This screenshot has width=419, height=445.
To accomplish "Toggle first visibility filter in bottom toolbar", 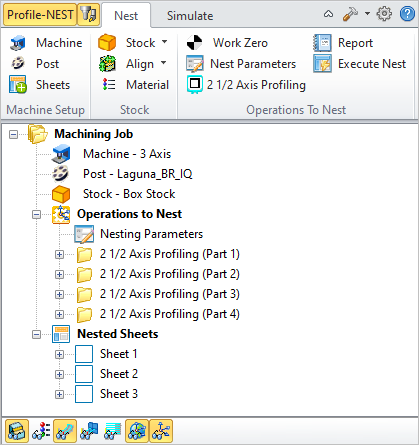I will click(17, 431).
